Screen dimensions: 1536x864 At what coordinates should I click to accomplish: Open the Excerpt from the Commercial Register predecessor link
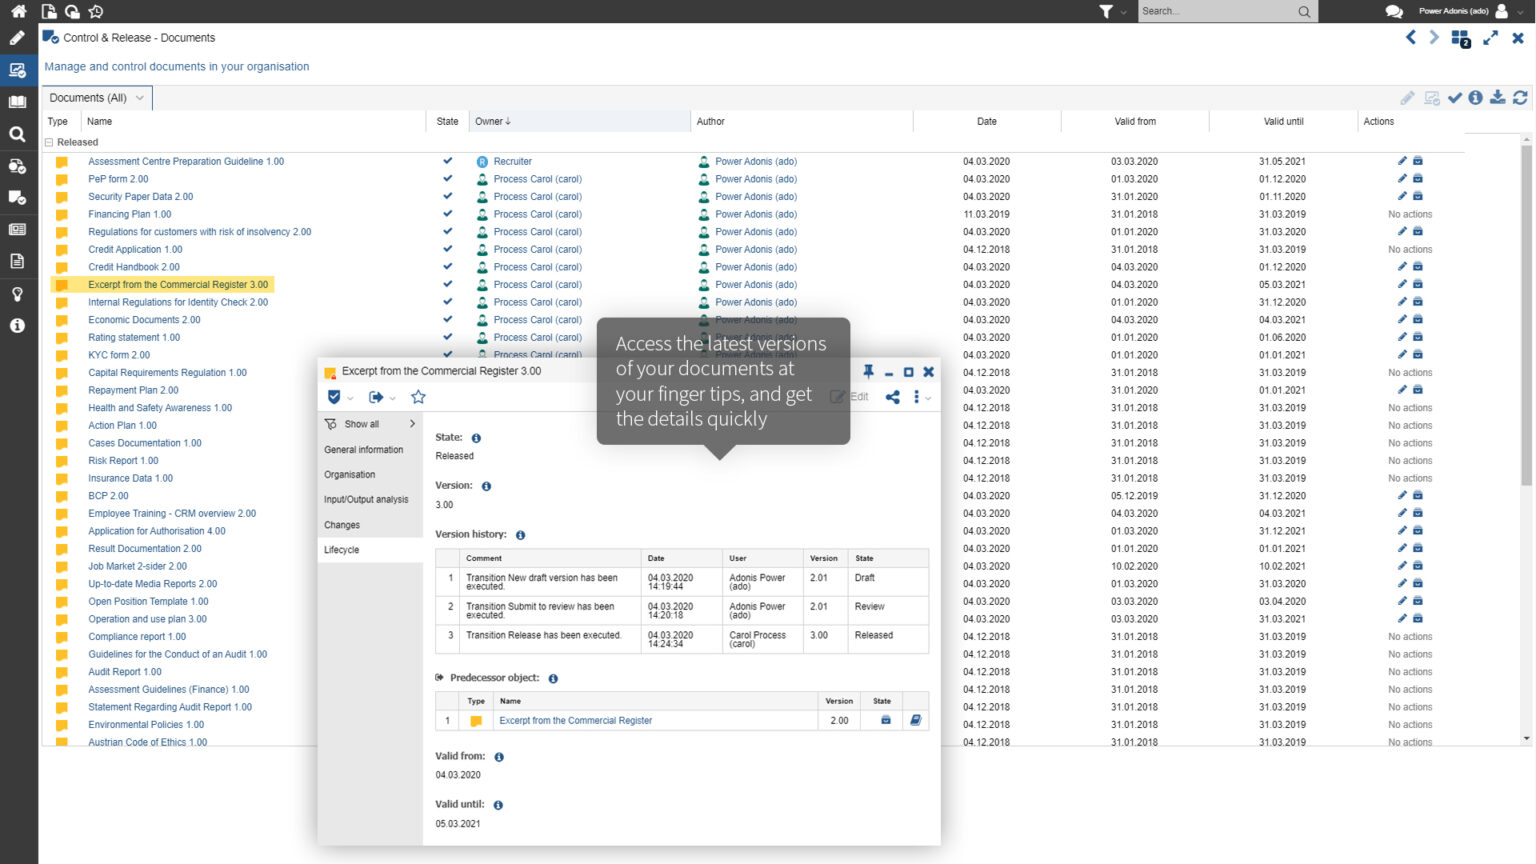(x=575, y=720)
